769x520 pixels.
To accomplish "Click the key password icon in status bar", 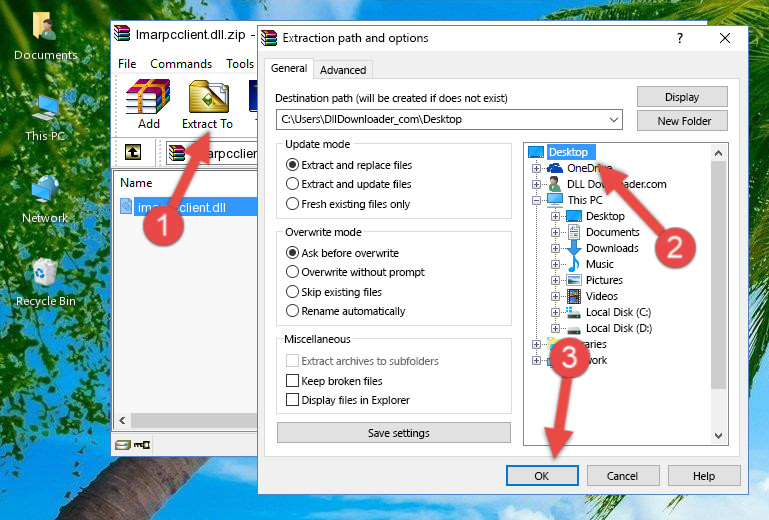I will (142, 445).
